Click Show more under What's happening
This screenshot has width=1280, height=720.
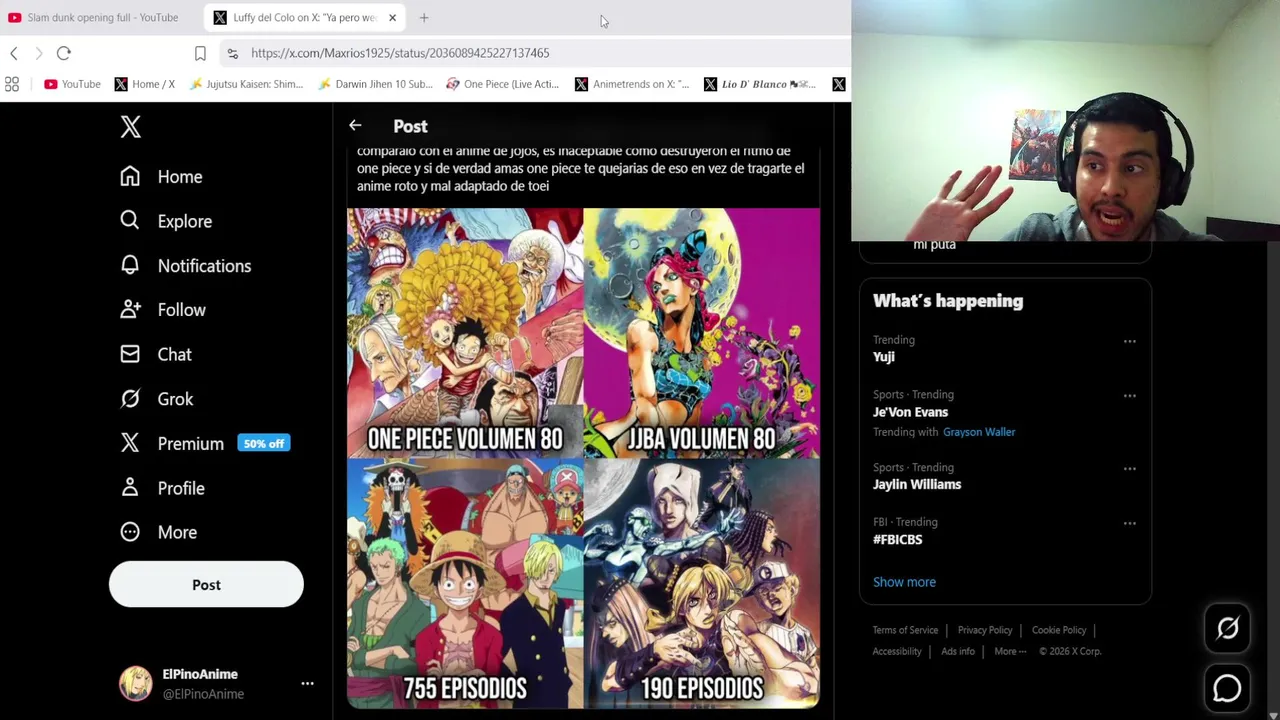(x=904, y=582)
